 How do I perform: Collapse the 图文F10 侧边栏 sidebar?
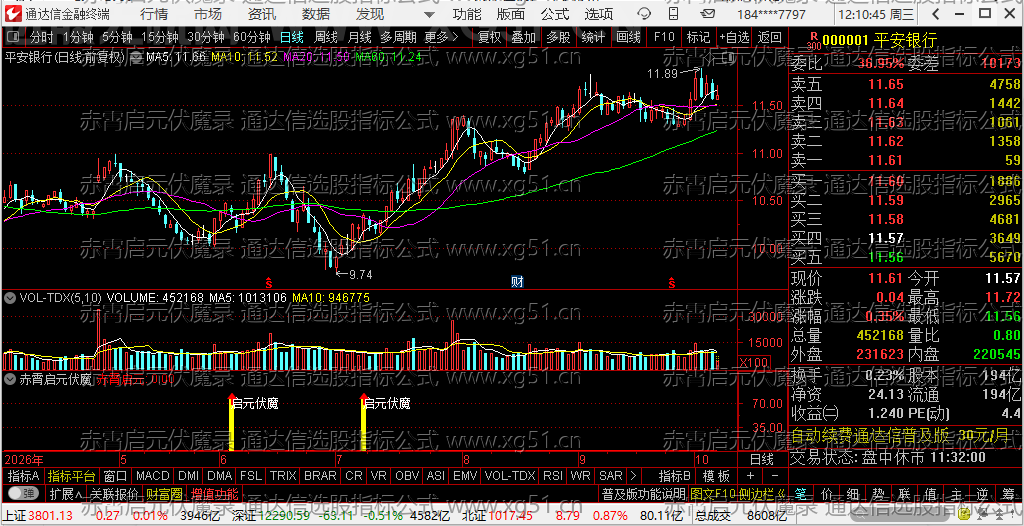click(737, 493)
